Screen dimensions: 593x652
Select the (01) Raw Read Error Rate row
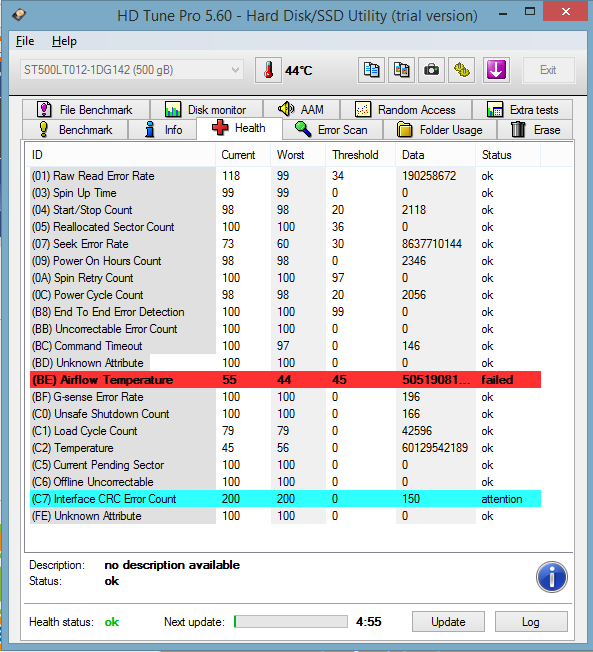(285, 176)
